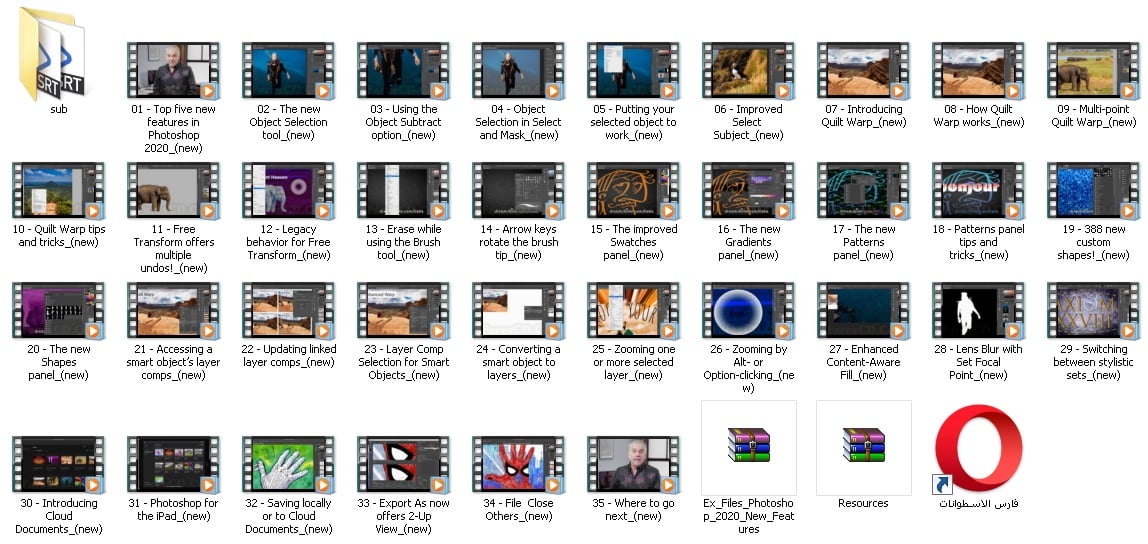Viewport: 1148px width, 544px height.
Task: Select video 11 Free Transform multiple undos
Action: point(174,190)
